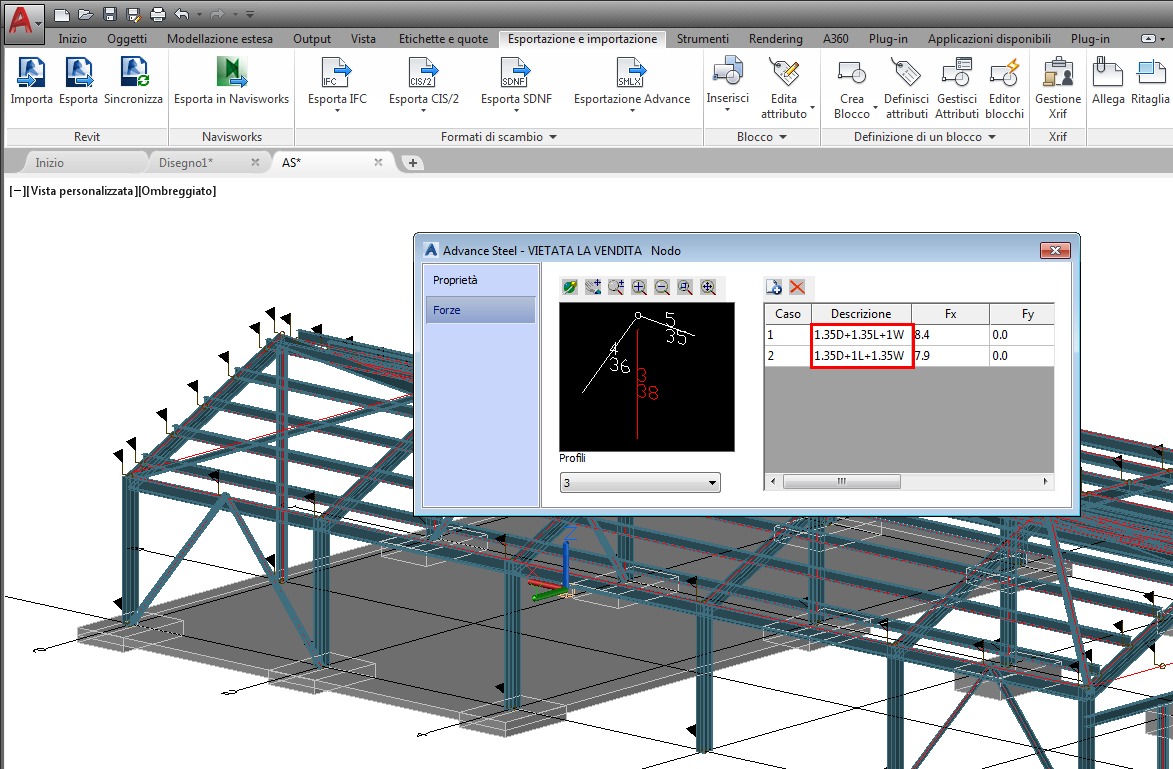1173x769 pixels.
Task: Switch to the Inizio ribbon tab
Action: [x=73, y=39]
